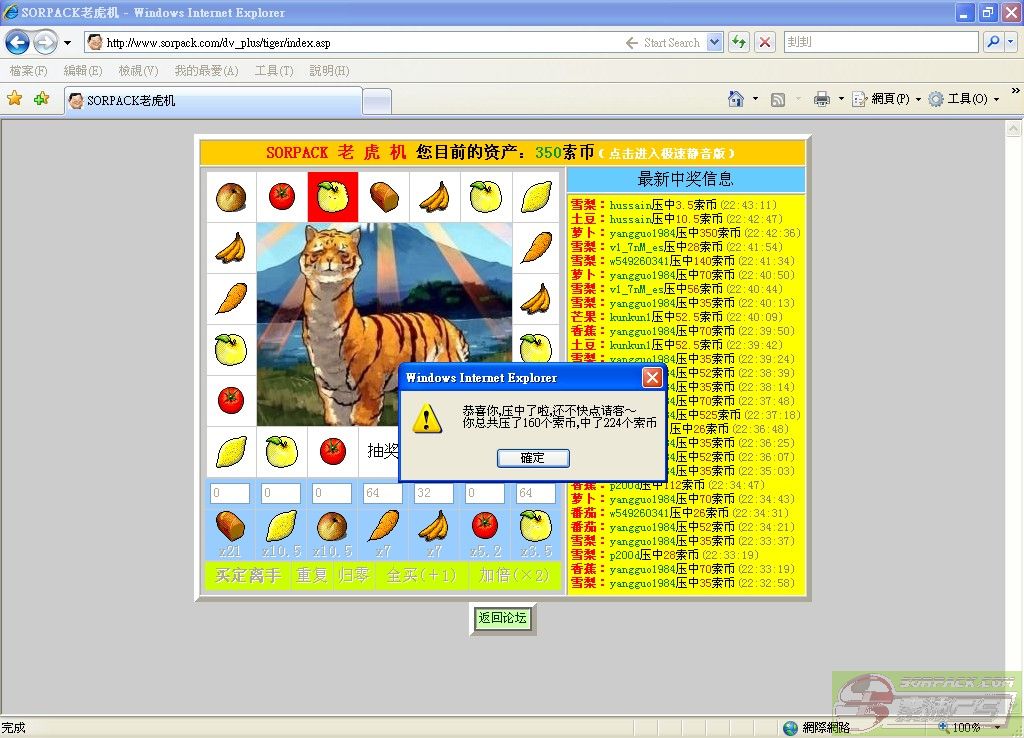Click the Print icon in command bar
Screen dimensions: 1024x738
coord(822,99)
